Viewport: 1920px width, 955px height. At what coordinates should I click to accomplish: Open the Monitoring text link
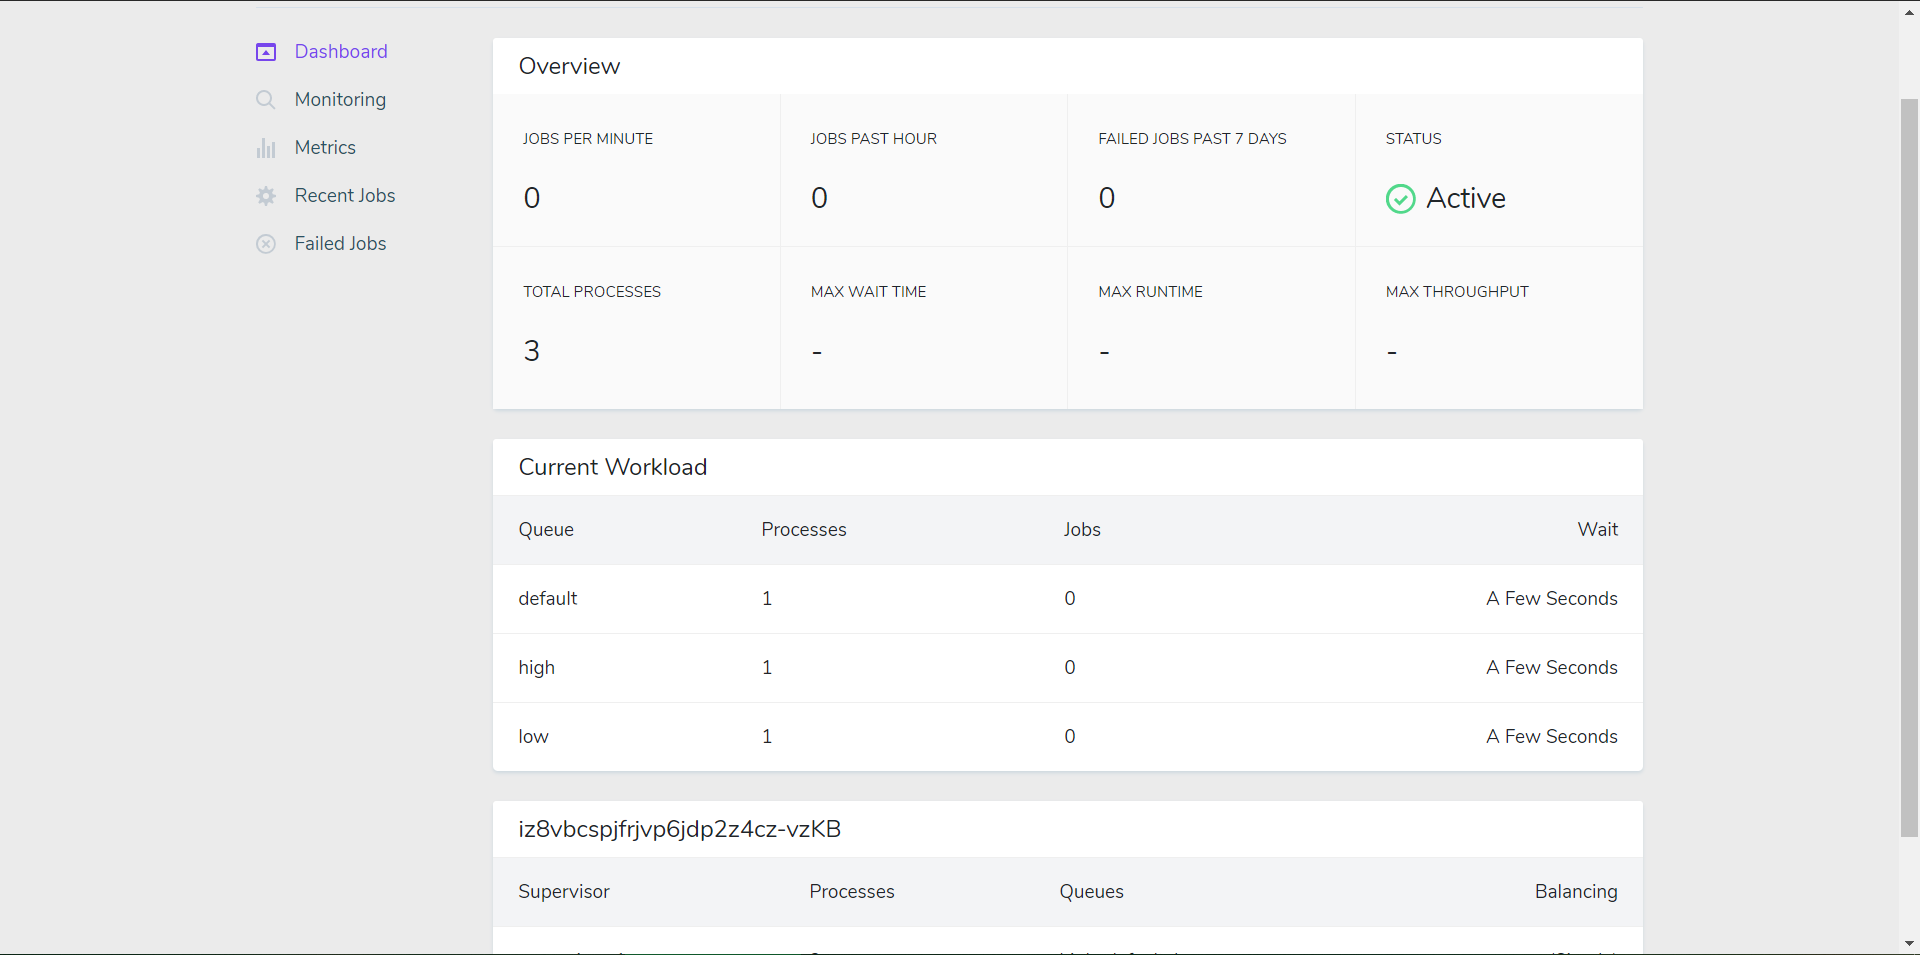point(340,100)
